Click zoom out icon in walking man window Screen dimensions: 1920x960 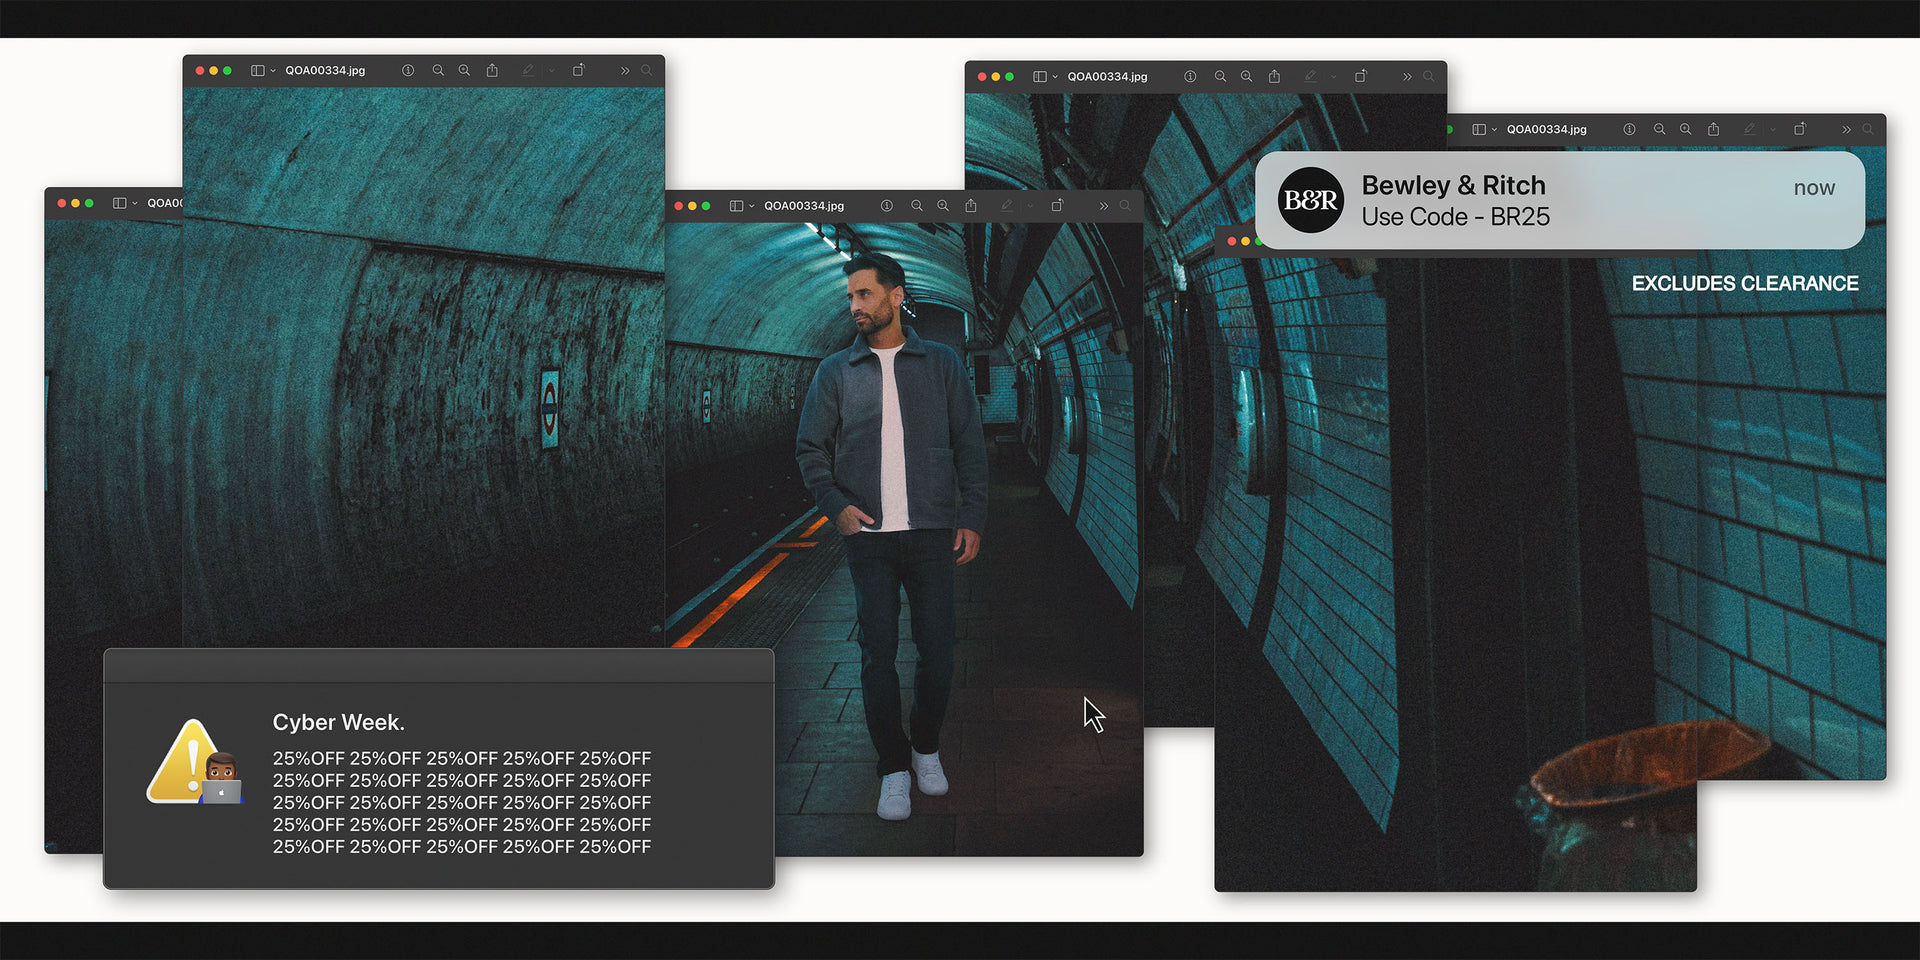pyautogui.click(x=916, y=206)
